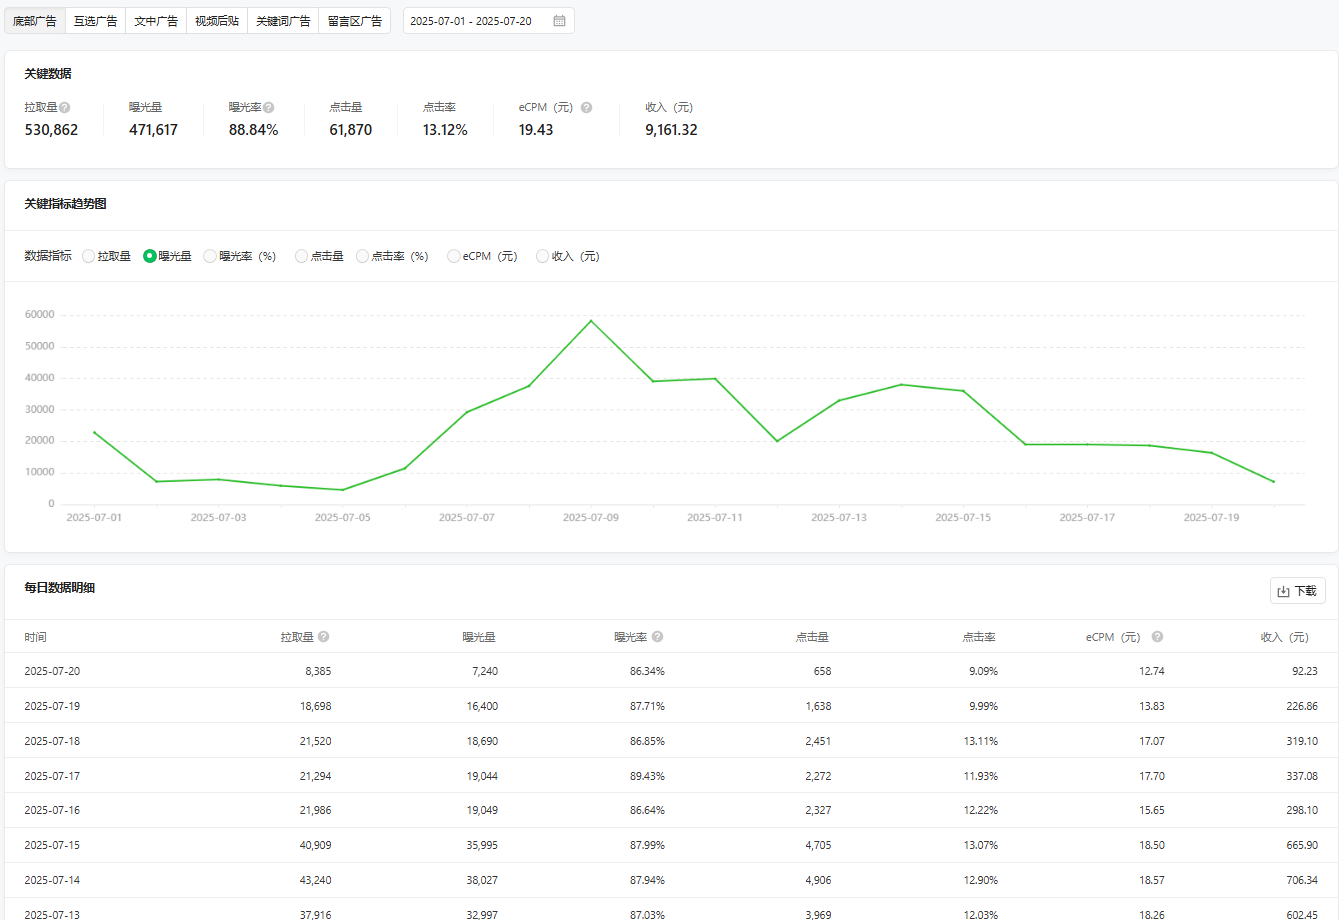The image size is (1339, 920).
Task: Click the 92.23 收入 cell
Action: 1305,671
